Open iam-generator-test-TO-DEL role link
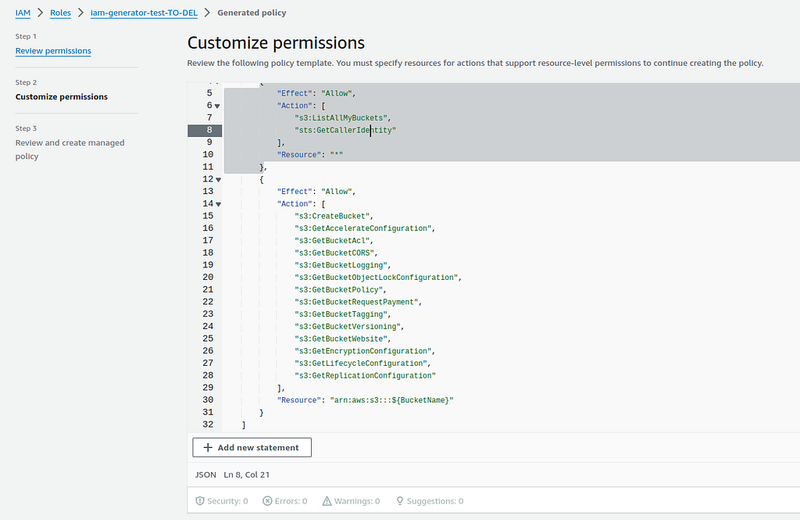Screen dimensions: 800x520 [x=144, y=13]
